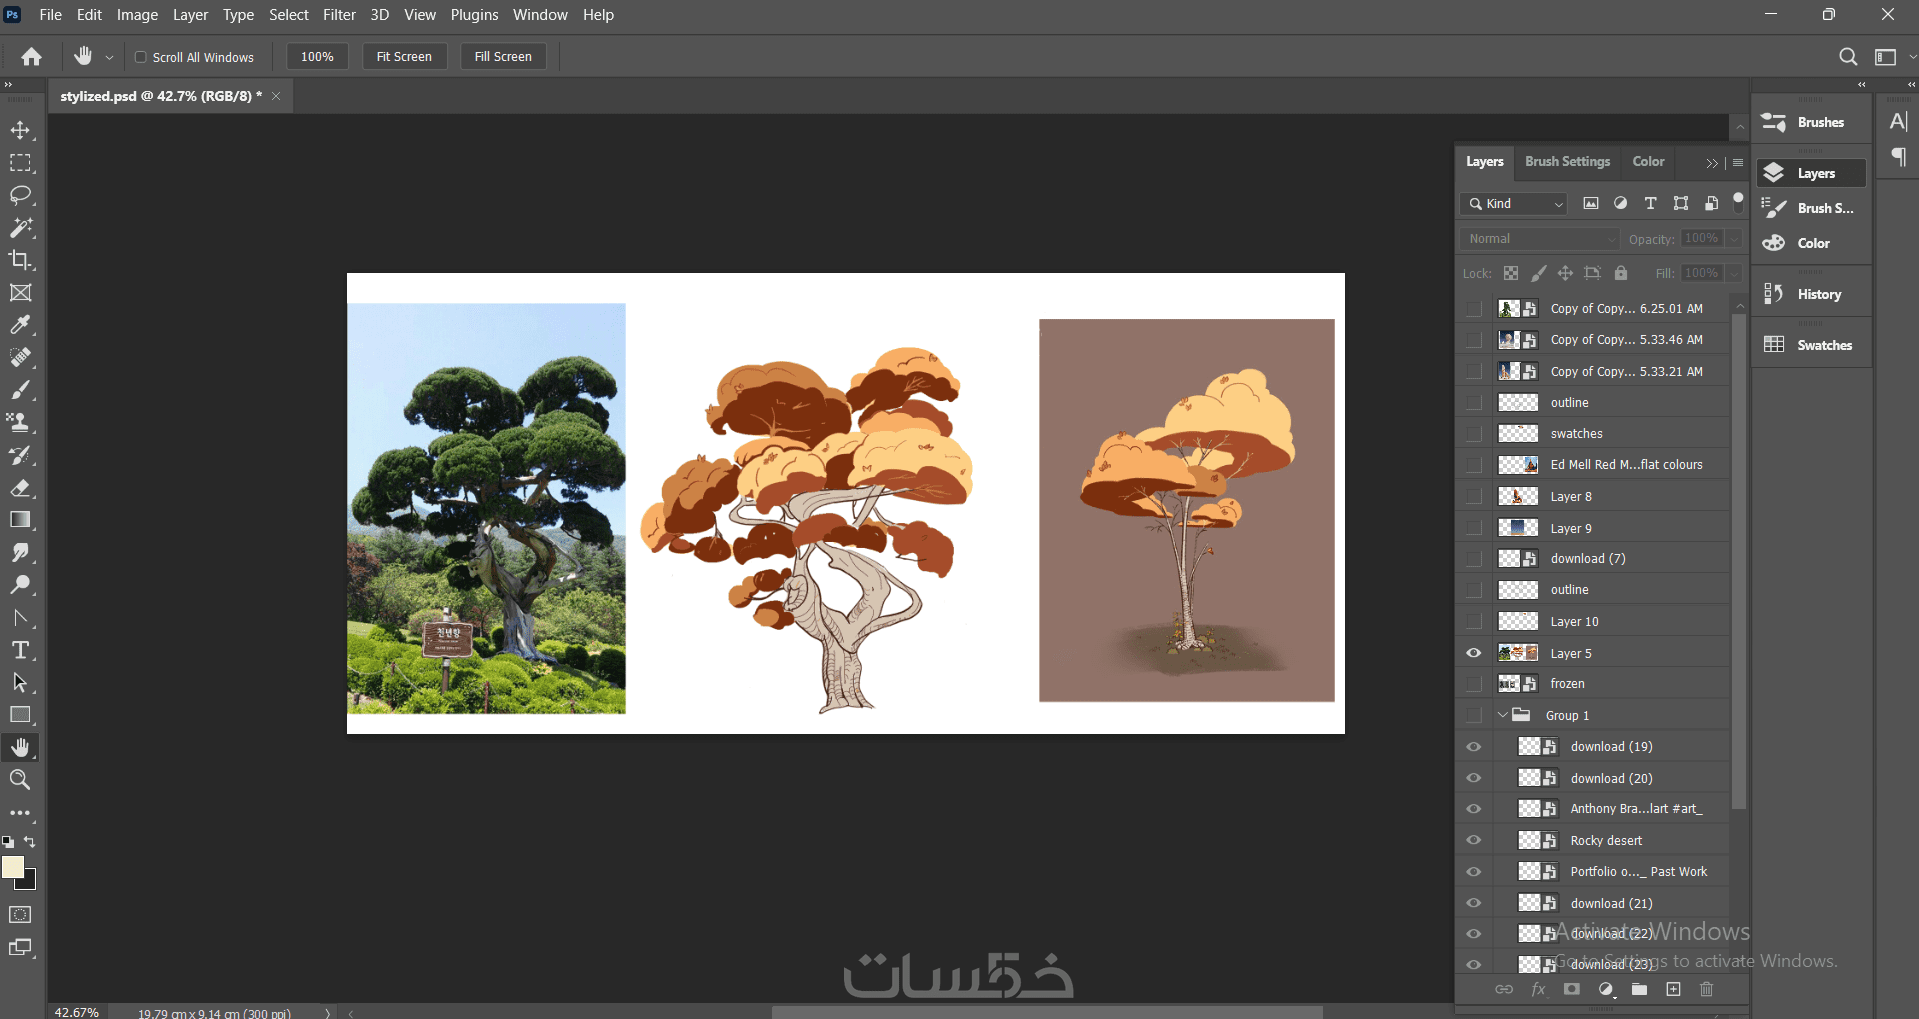Select the stylized.psd document tab

(x=161, y=96)
